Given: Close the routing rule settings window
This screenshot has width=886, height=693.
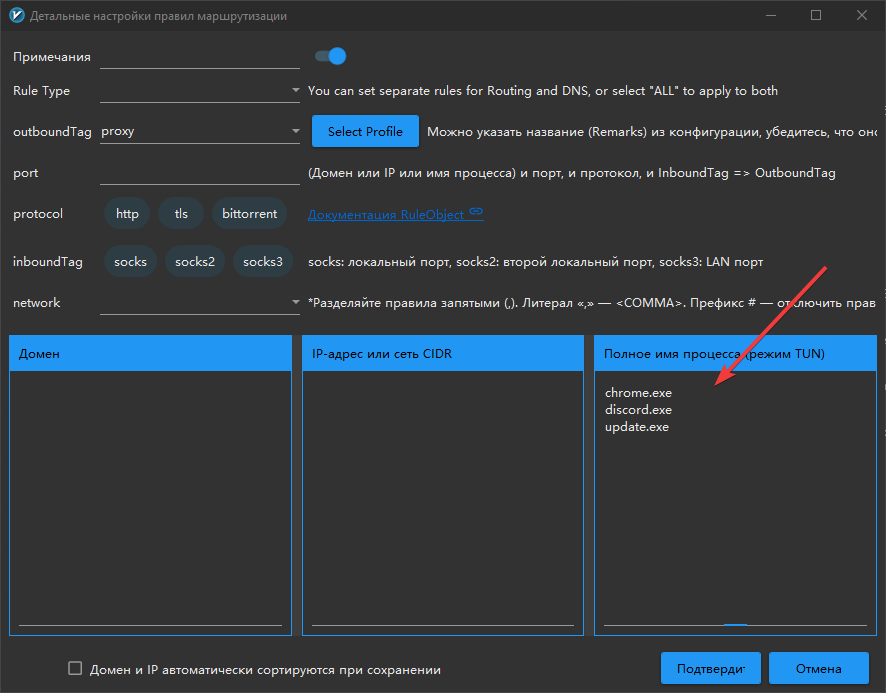Looking at the screenshot, I should 862,15.
